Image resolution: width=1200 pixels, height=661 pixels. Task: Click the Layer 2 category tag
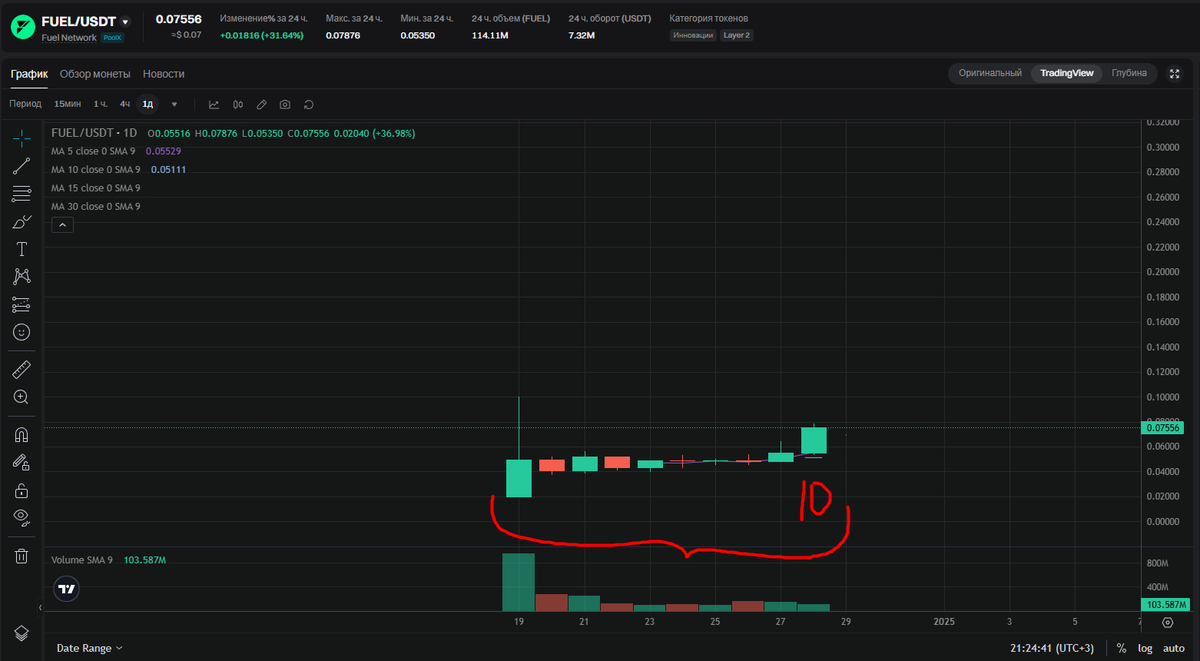point(737,35)
